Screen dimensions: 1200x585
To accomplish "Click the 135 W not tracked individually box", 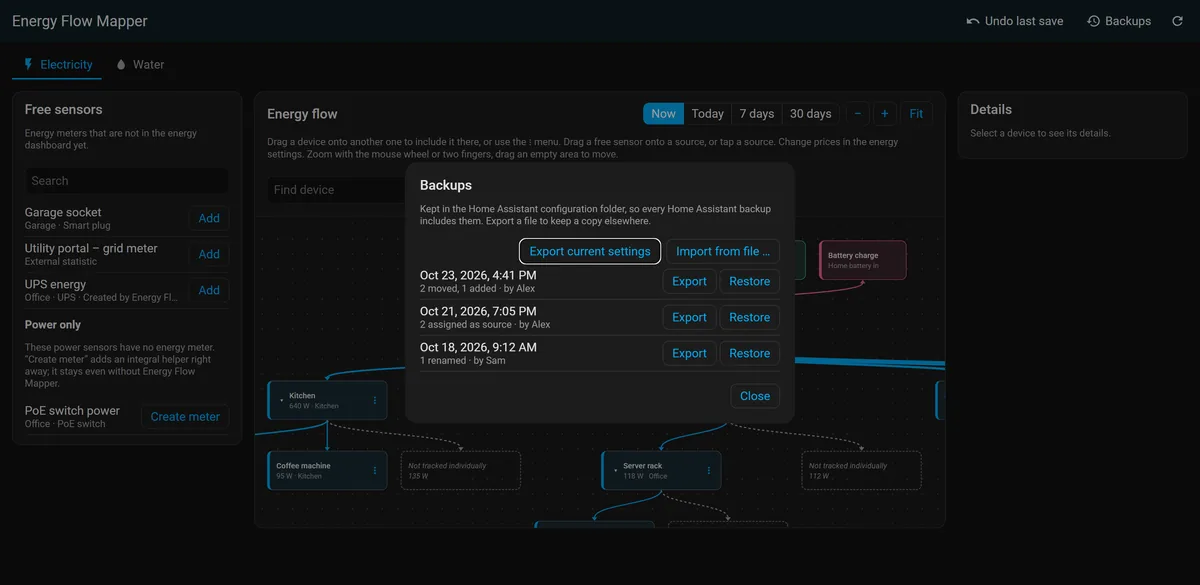I will point(461,470).
